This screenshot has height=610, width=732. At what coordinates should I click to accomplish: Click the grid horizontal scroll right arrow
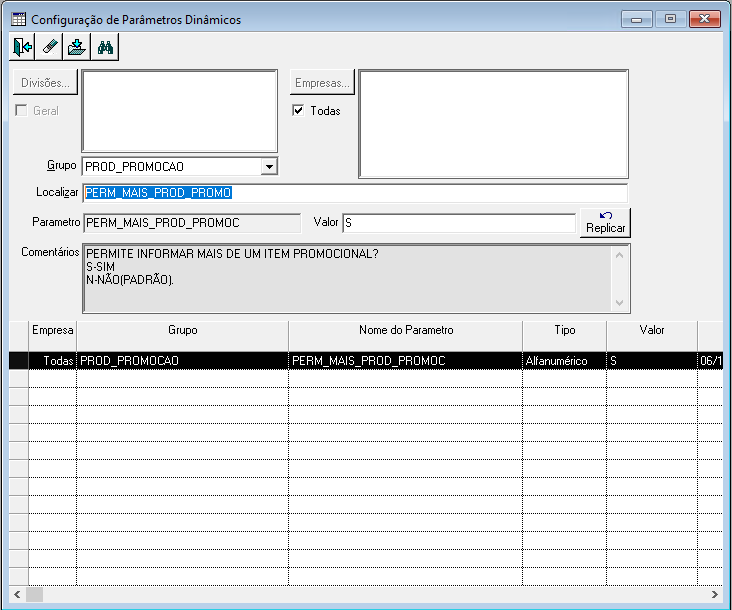tap(715, 594)
